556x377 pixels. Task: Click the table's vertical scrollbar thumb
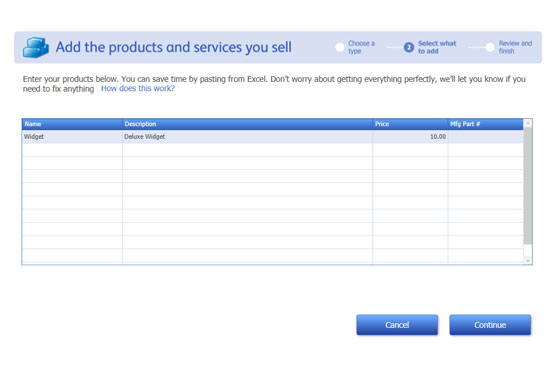coord(528,186)
